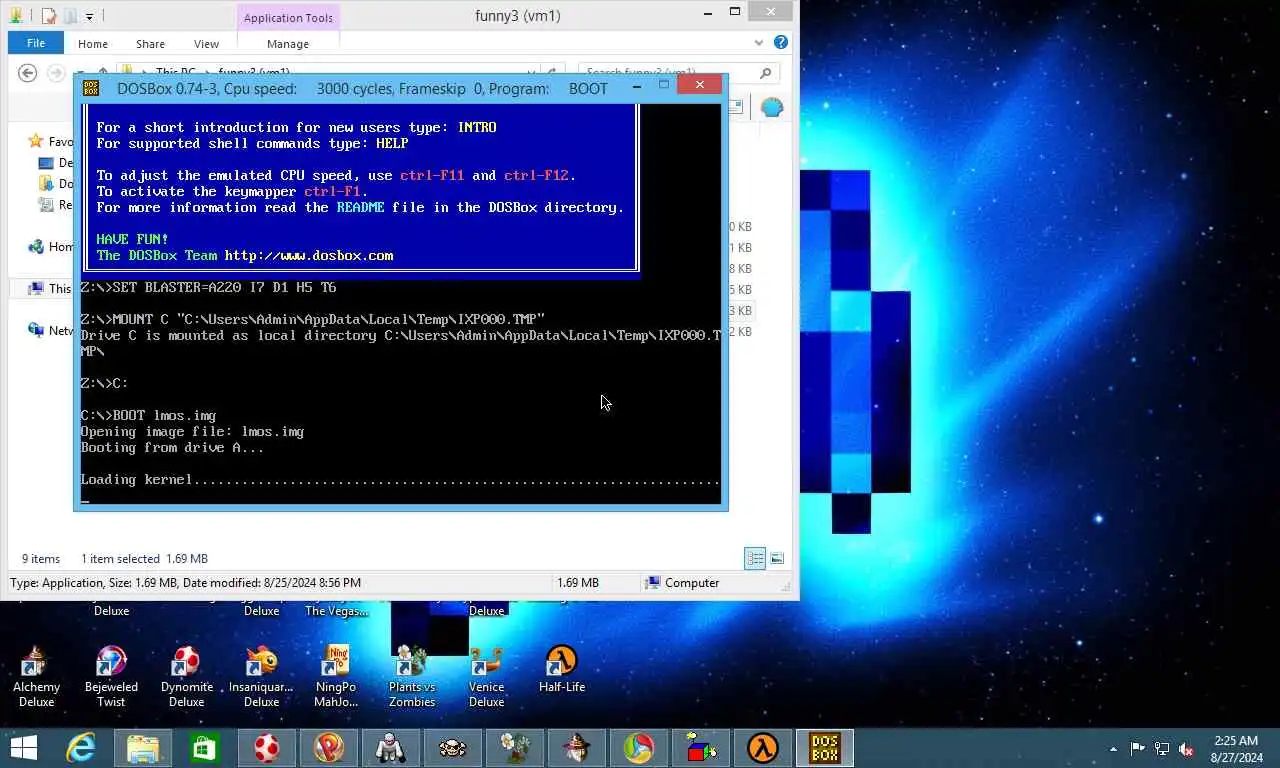Screen dimensions: 1280x768
Task: Select the Desktop item under Favorites
Action: click(54, 162)
